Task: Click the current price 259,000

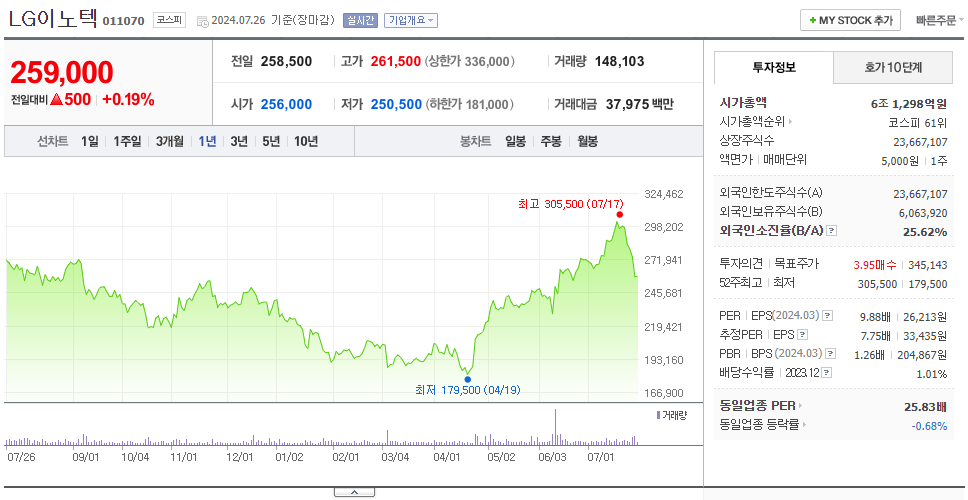Action: 62,72
